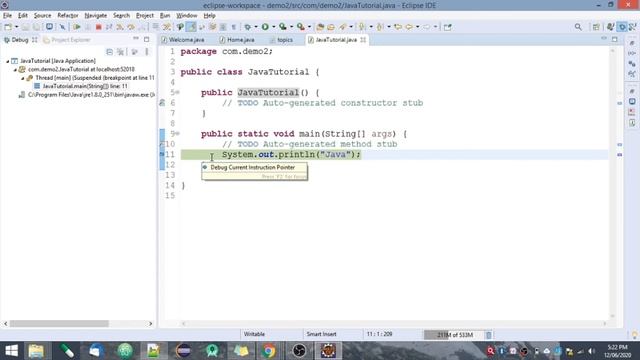This screenshot has height=360, width=640.
Task: Collapse the Thread [main] tree node
Action: (23, 78)
